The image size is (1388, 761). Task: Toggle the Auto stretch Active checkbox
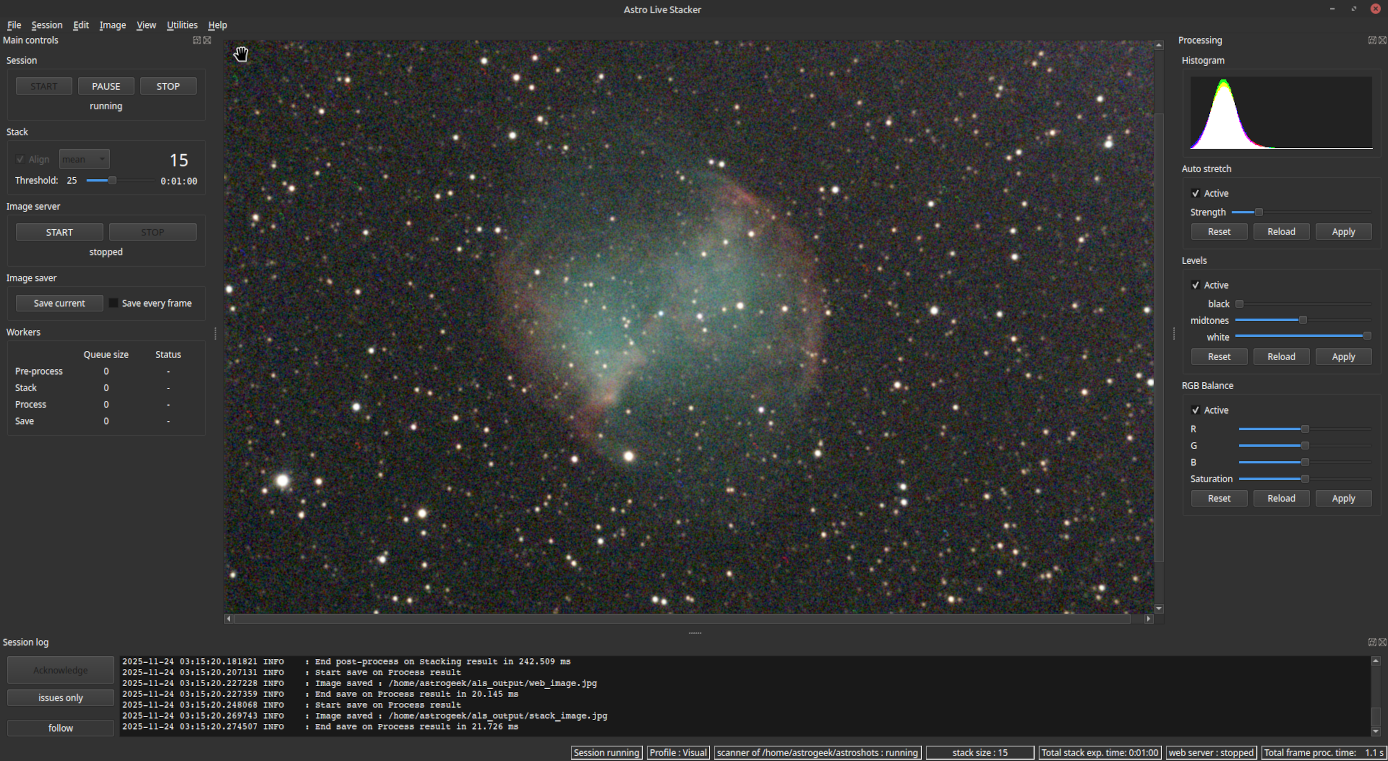tap(1196, 193)
